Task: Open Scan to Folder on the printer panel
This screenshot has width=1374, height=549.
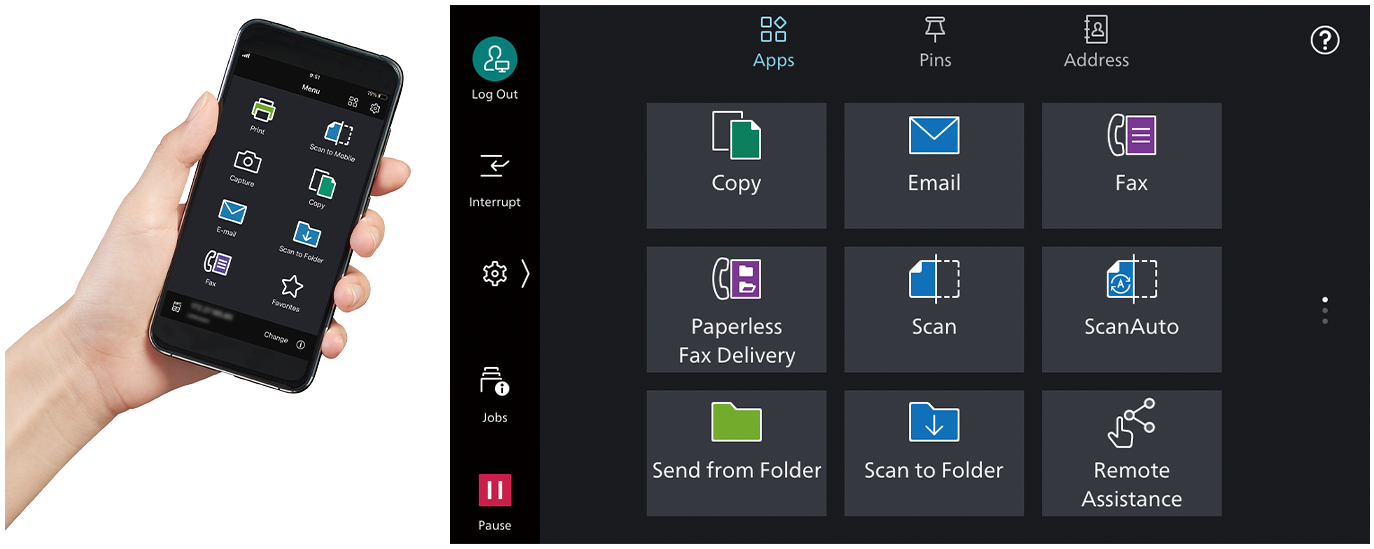Action: click(x=933, y=453)
